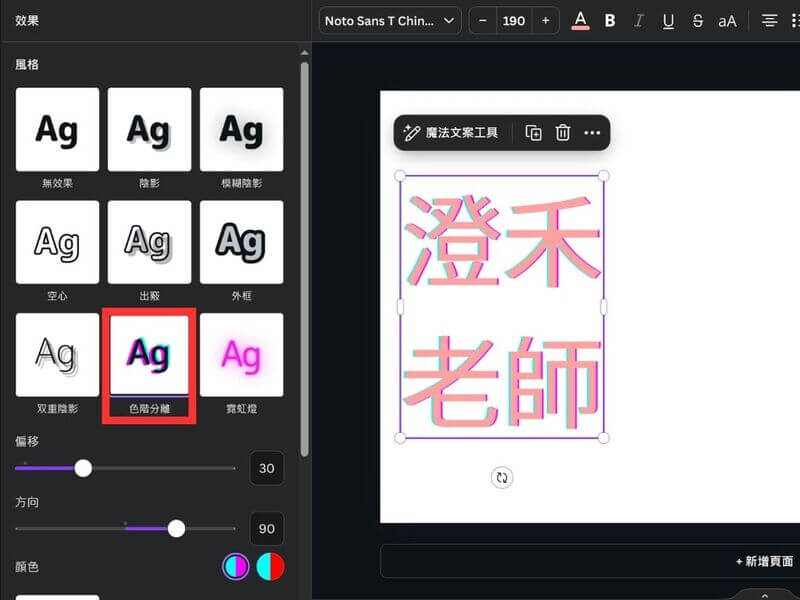
Task: Decrease font size with minus button
Action: click(x=484, y=21)
